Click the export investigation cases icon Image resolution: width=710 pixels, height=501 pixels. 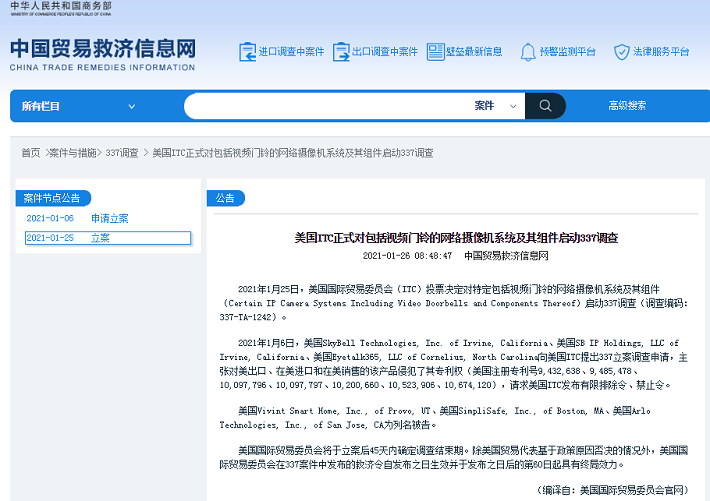[x=341, y=52]
